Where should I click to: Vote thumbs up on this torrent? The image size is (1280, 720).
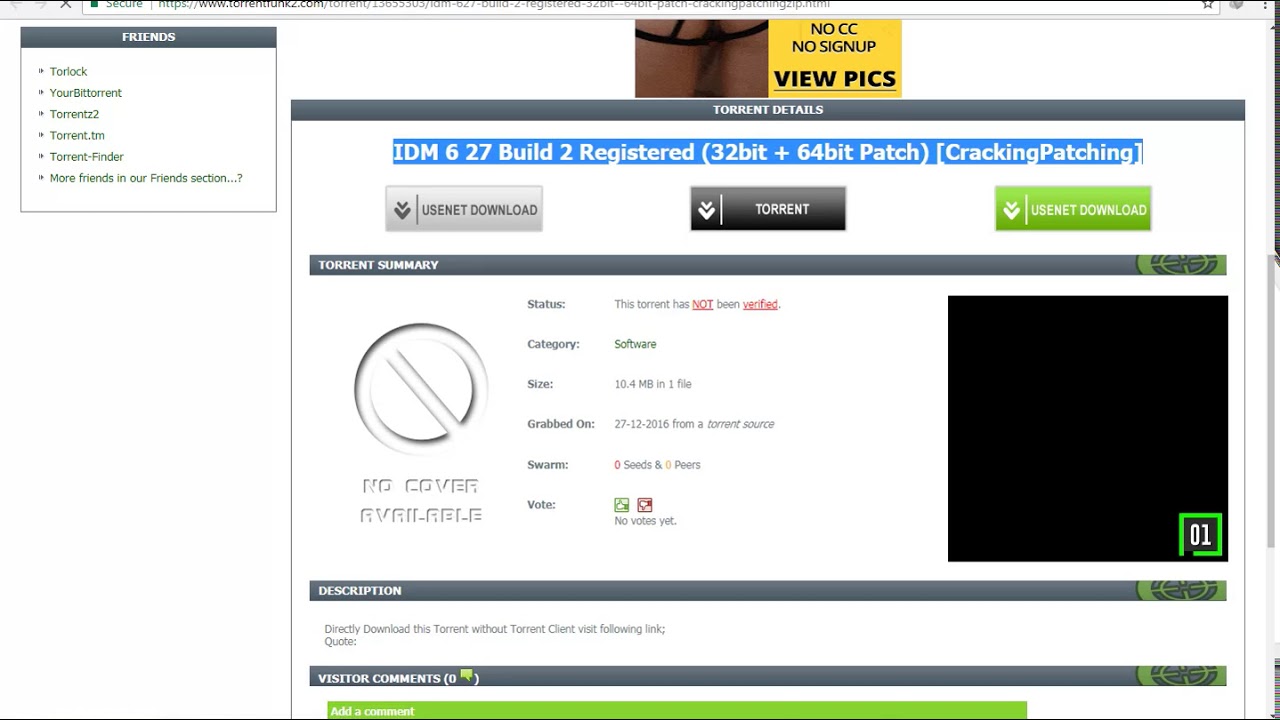pyautogui.click(x=622, y=505)
